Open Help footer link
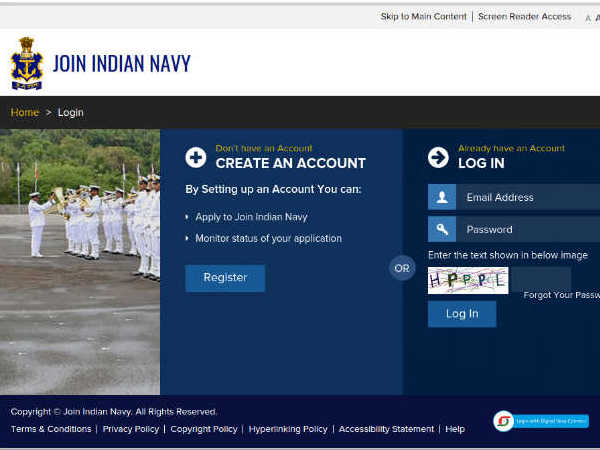Screen dimensions: 600x450 455,429
